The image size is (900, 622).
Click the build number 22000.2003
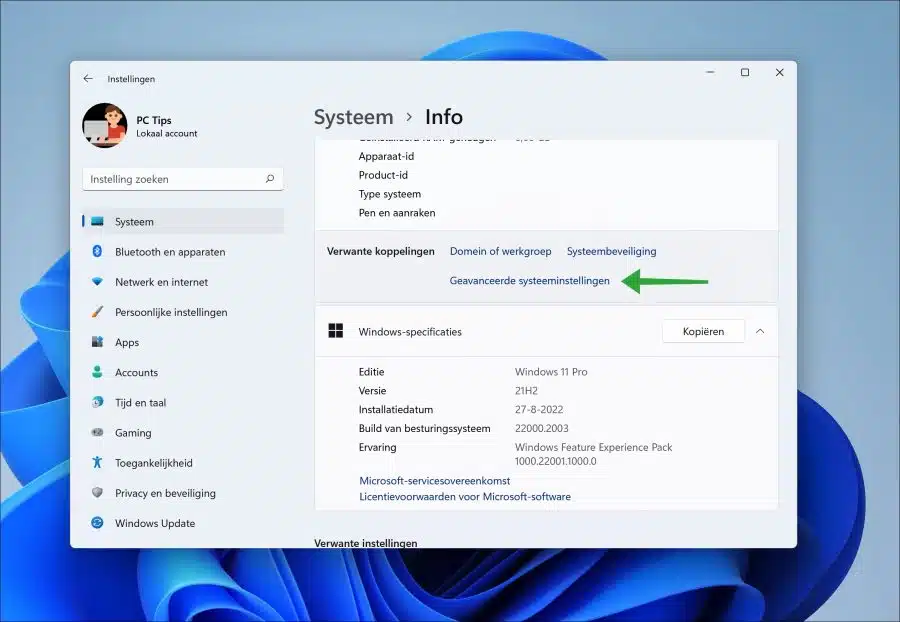(542, 429)
